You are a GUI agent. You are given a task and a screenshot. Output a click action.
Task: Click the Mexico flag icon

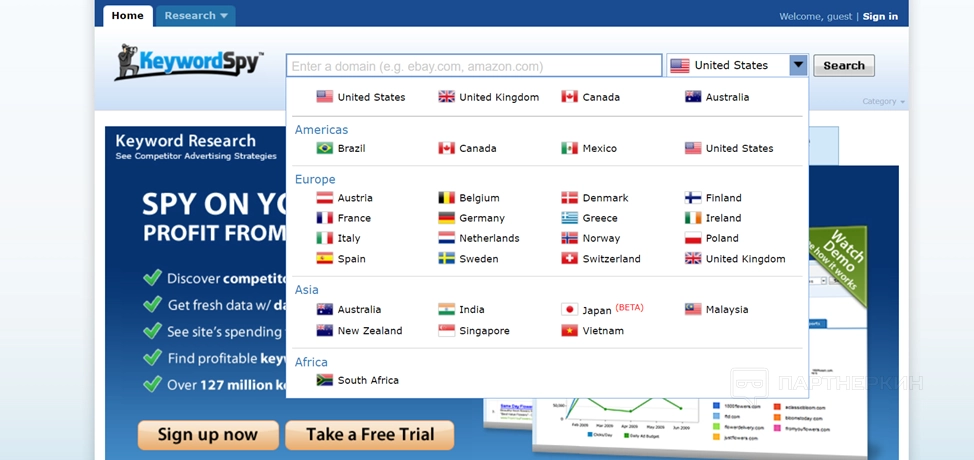[x=570, y=148]
